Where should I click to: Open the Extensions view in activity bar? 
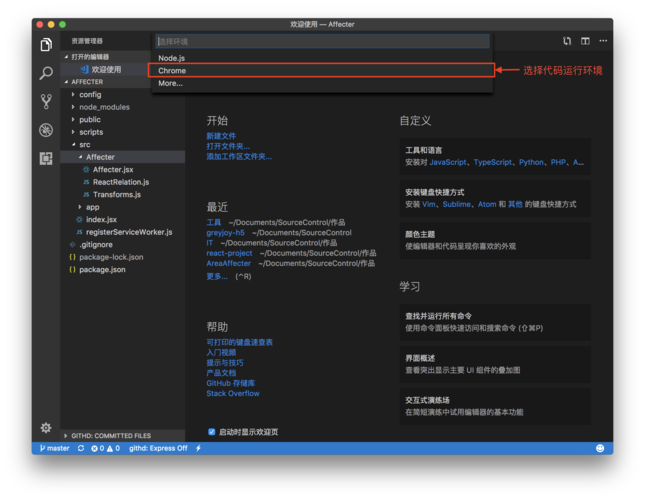[x=46, y=158]
